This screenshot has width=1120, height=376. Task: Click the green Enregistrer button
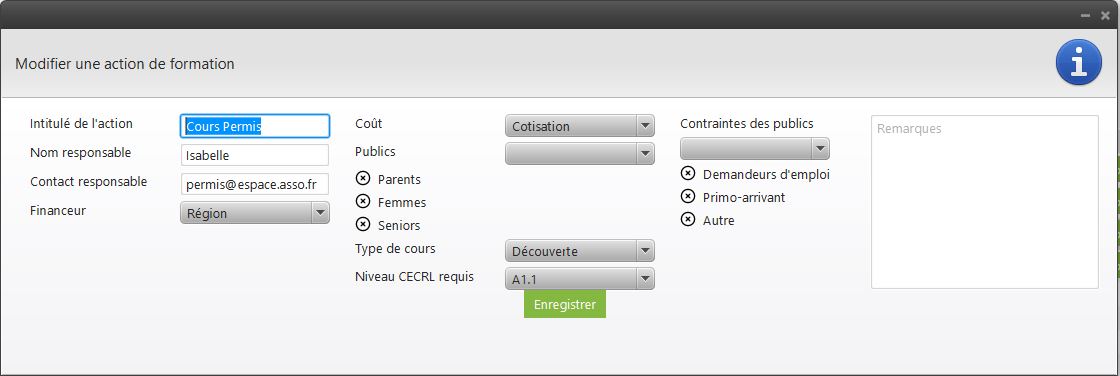point(565,305)
